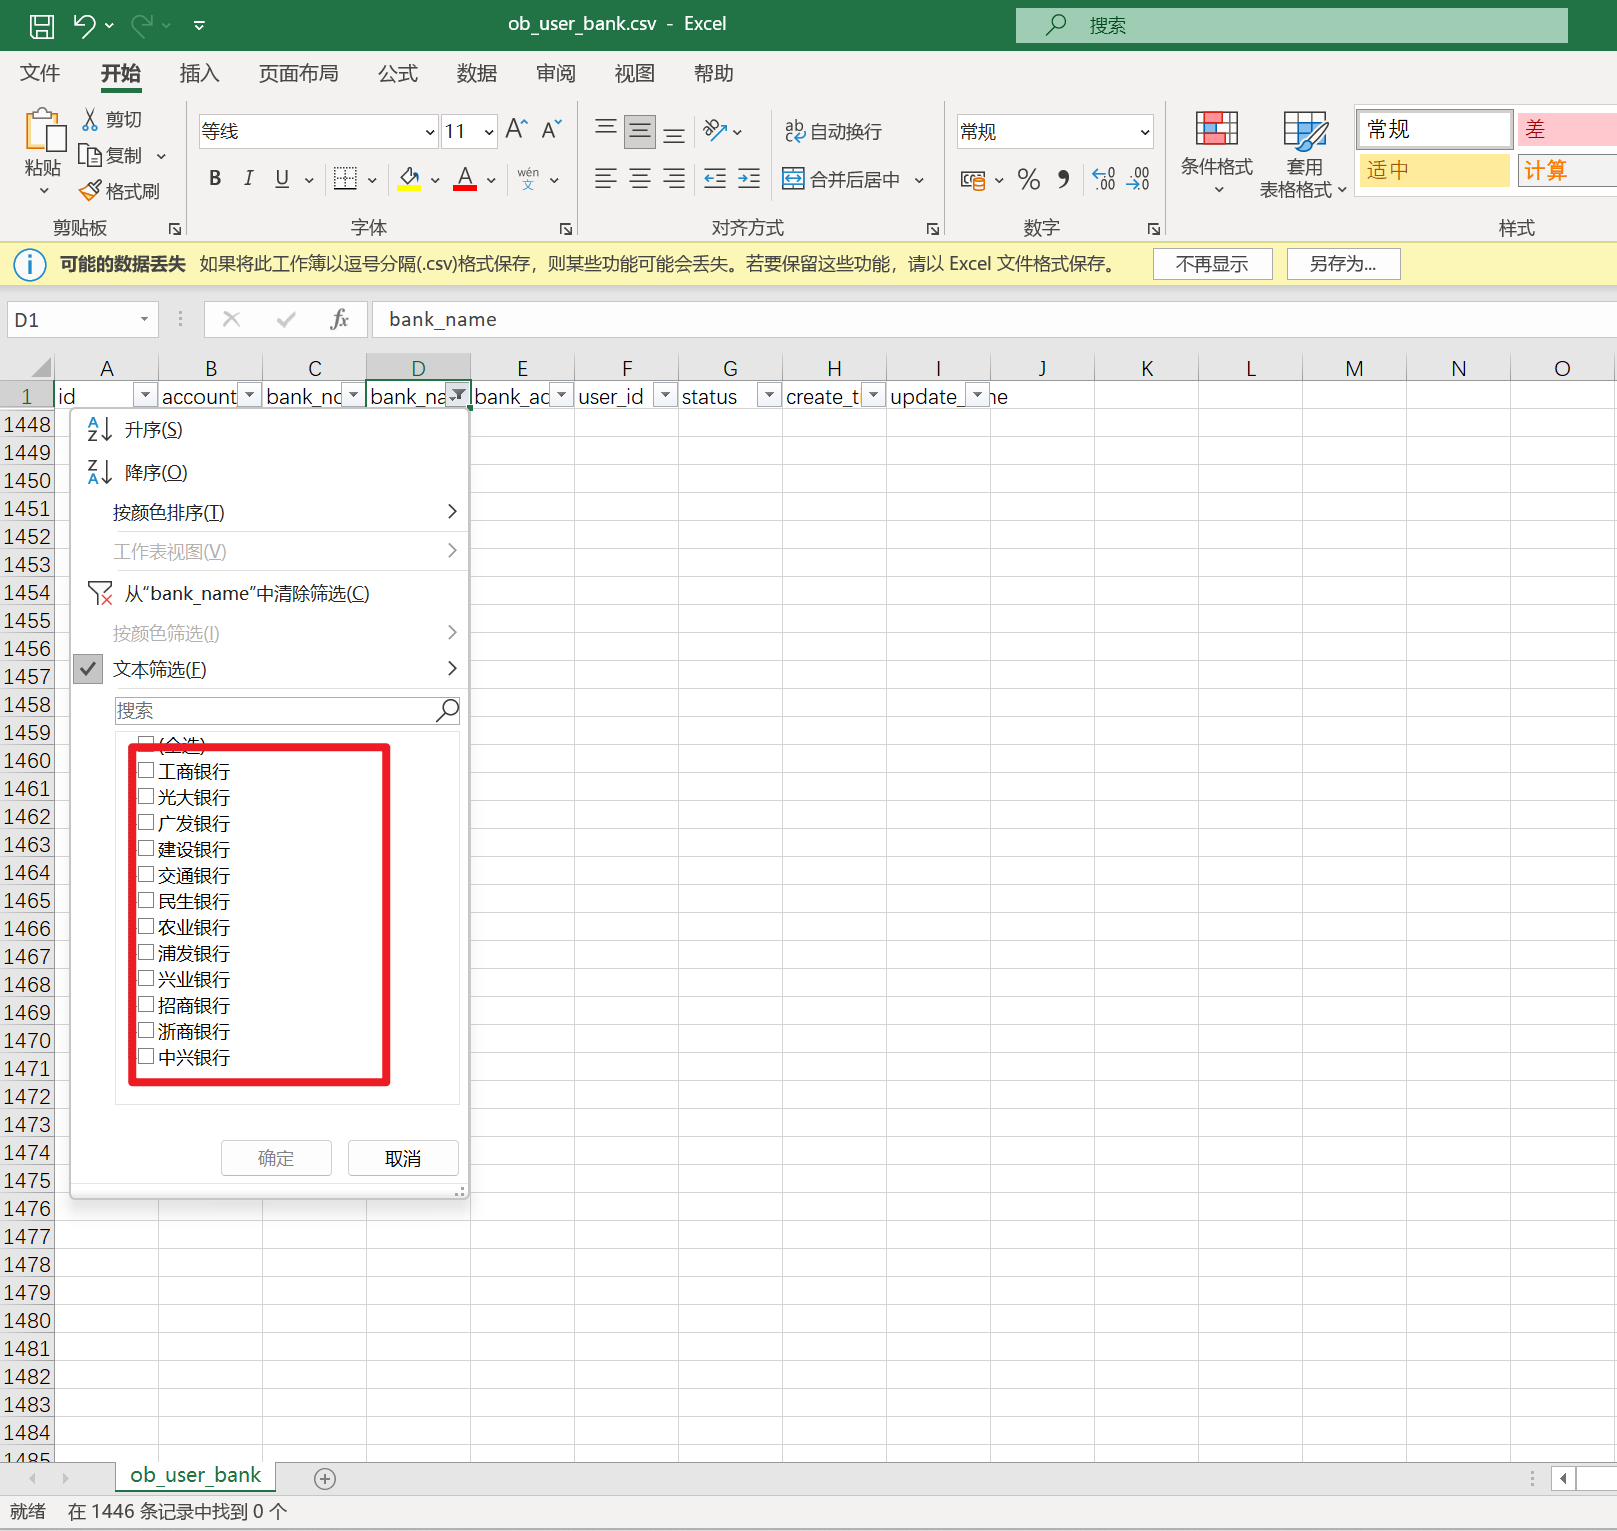Click the title bar search box 搜索
The height and width of the screenshot is (1531, 1617).
click(1291, 25)
